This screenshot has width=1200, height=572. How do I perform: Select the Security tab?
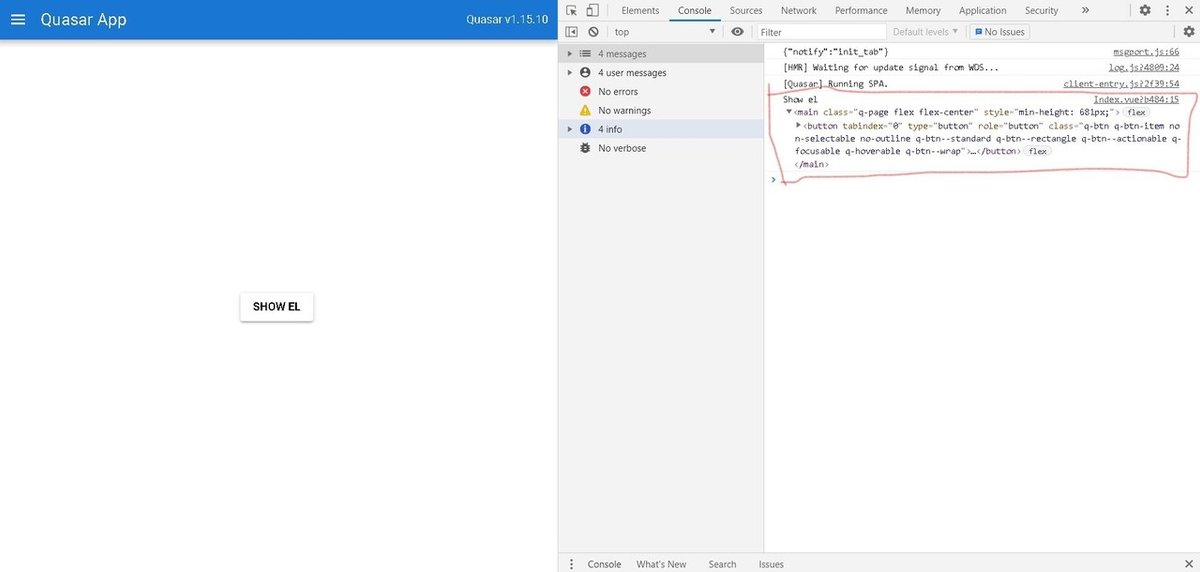(1041, 10)
